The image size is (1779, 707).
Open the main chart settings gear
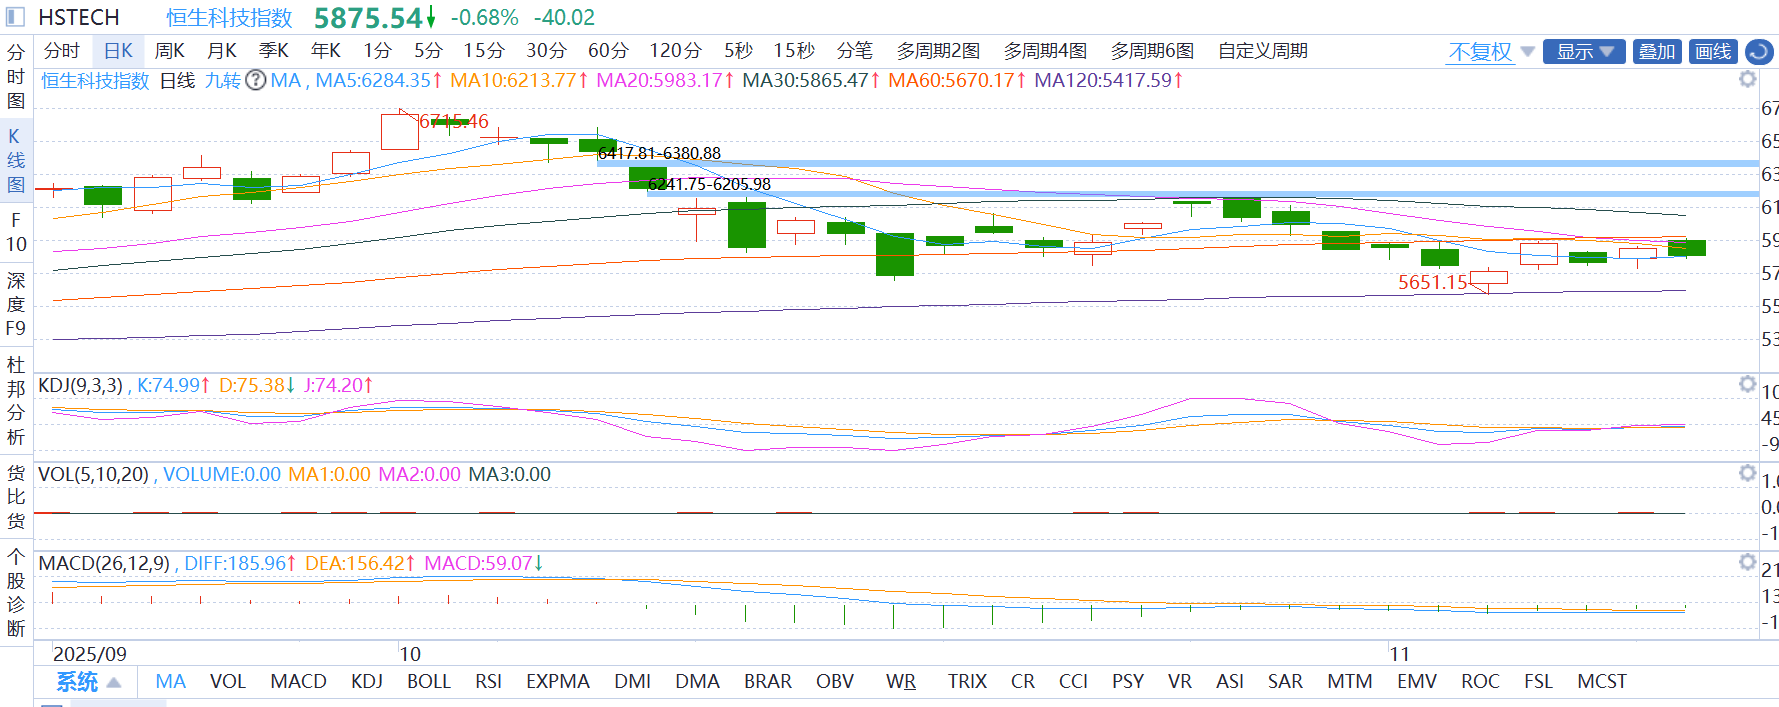tap(1747, 80)
